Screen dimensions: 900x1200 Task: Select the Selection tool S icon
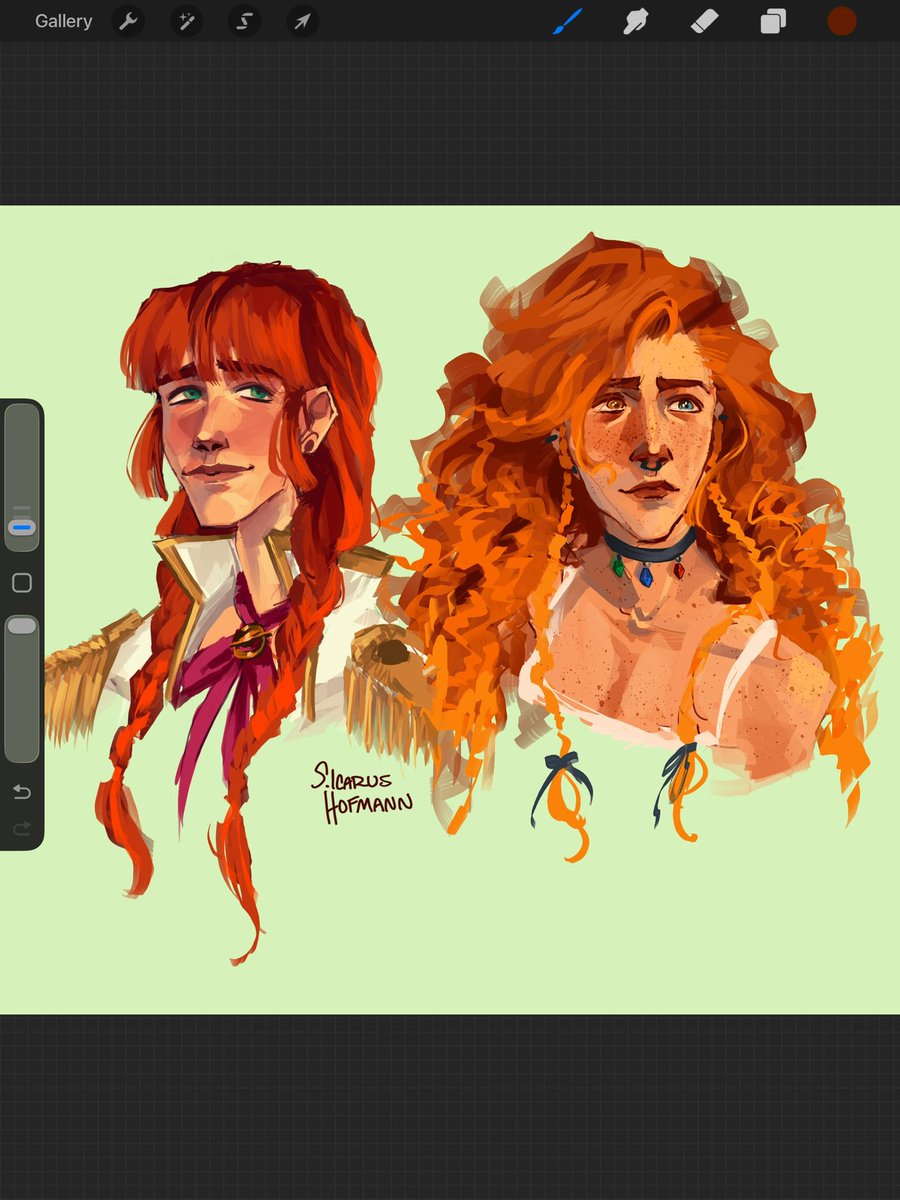pos(243,21)
